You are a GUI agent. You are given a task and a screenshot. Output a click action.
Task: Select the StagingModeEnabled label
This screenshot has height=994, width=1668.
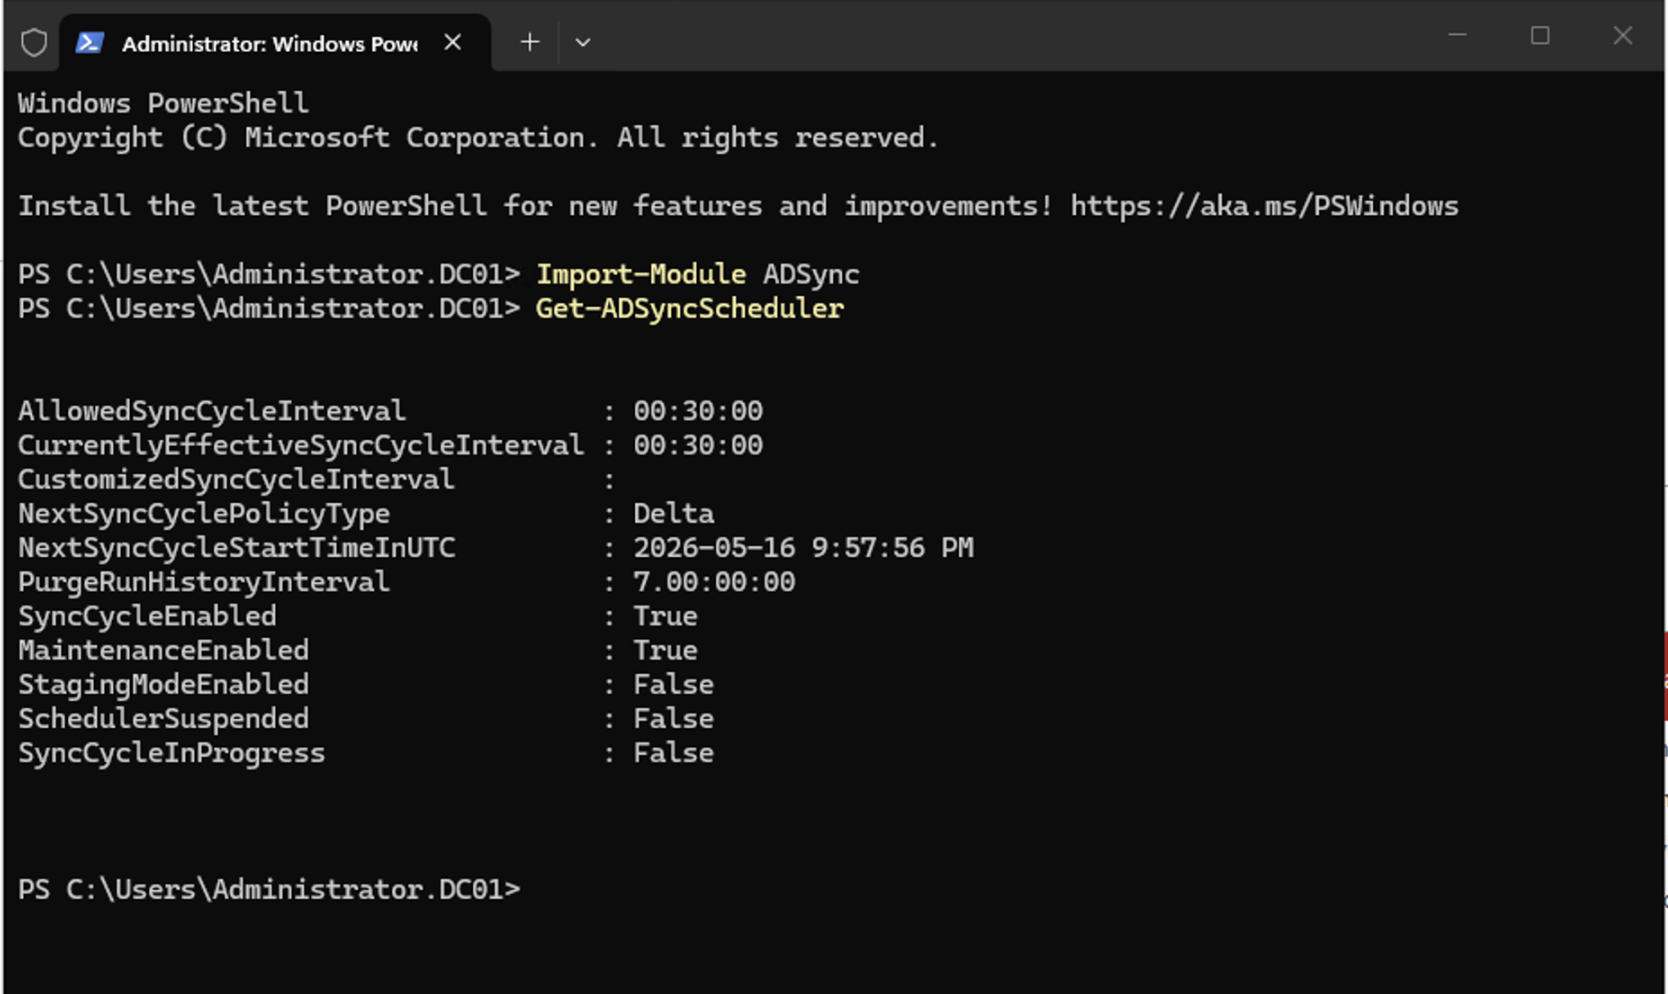click(x=164, y=684)
